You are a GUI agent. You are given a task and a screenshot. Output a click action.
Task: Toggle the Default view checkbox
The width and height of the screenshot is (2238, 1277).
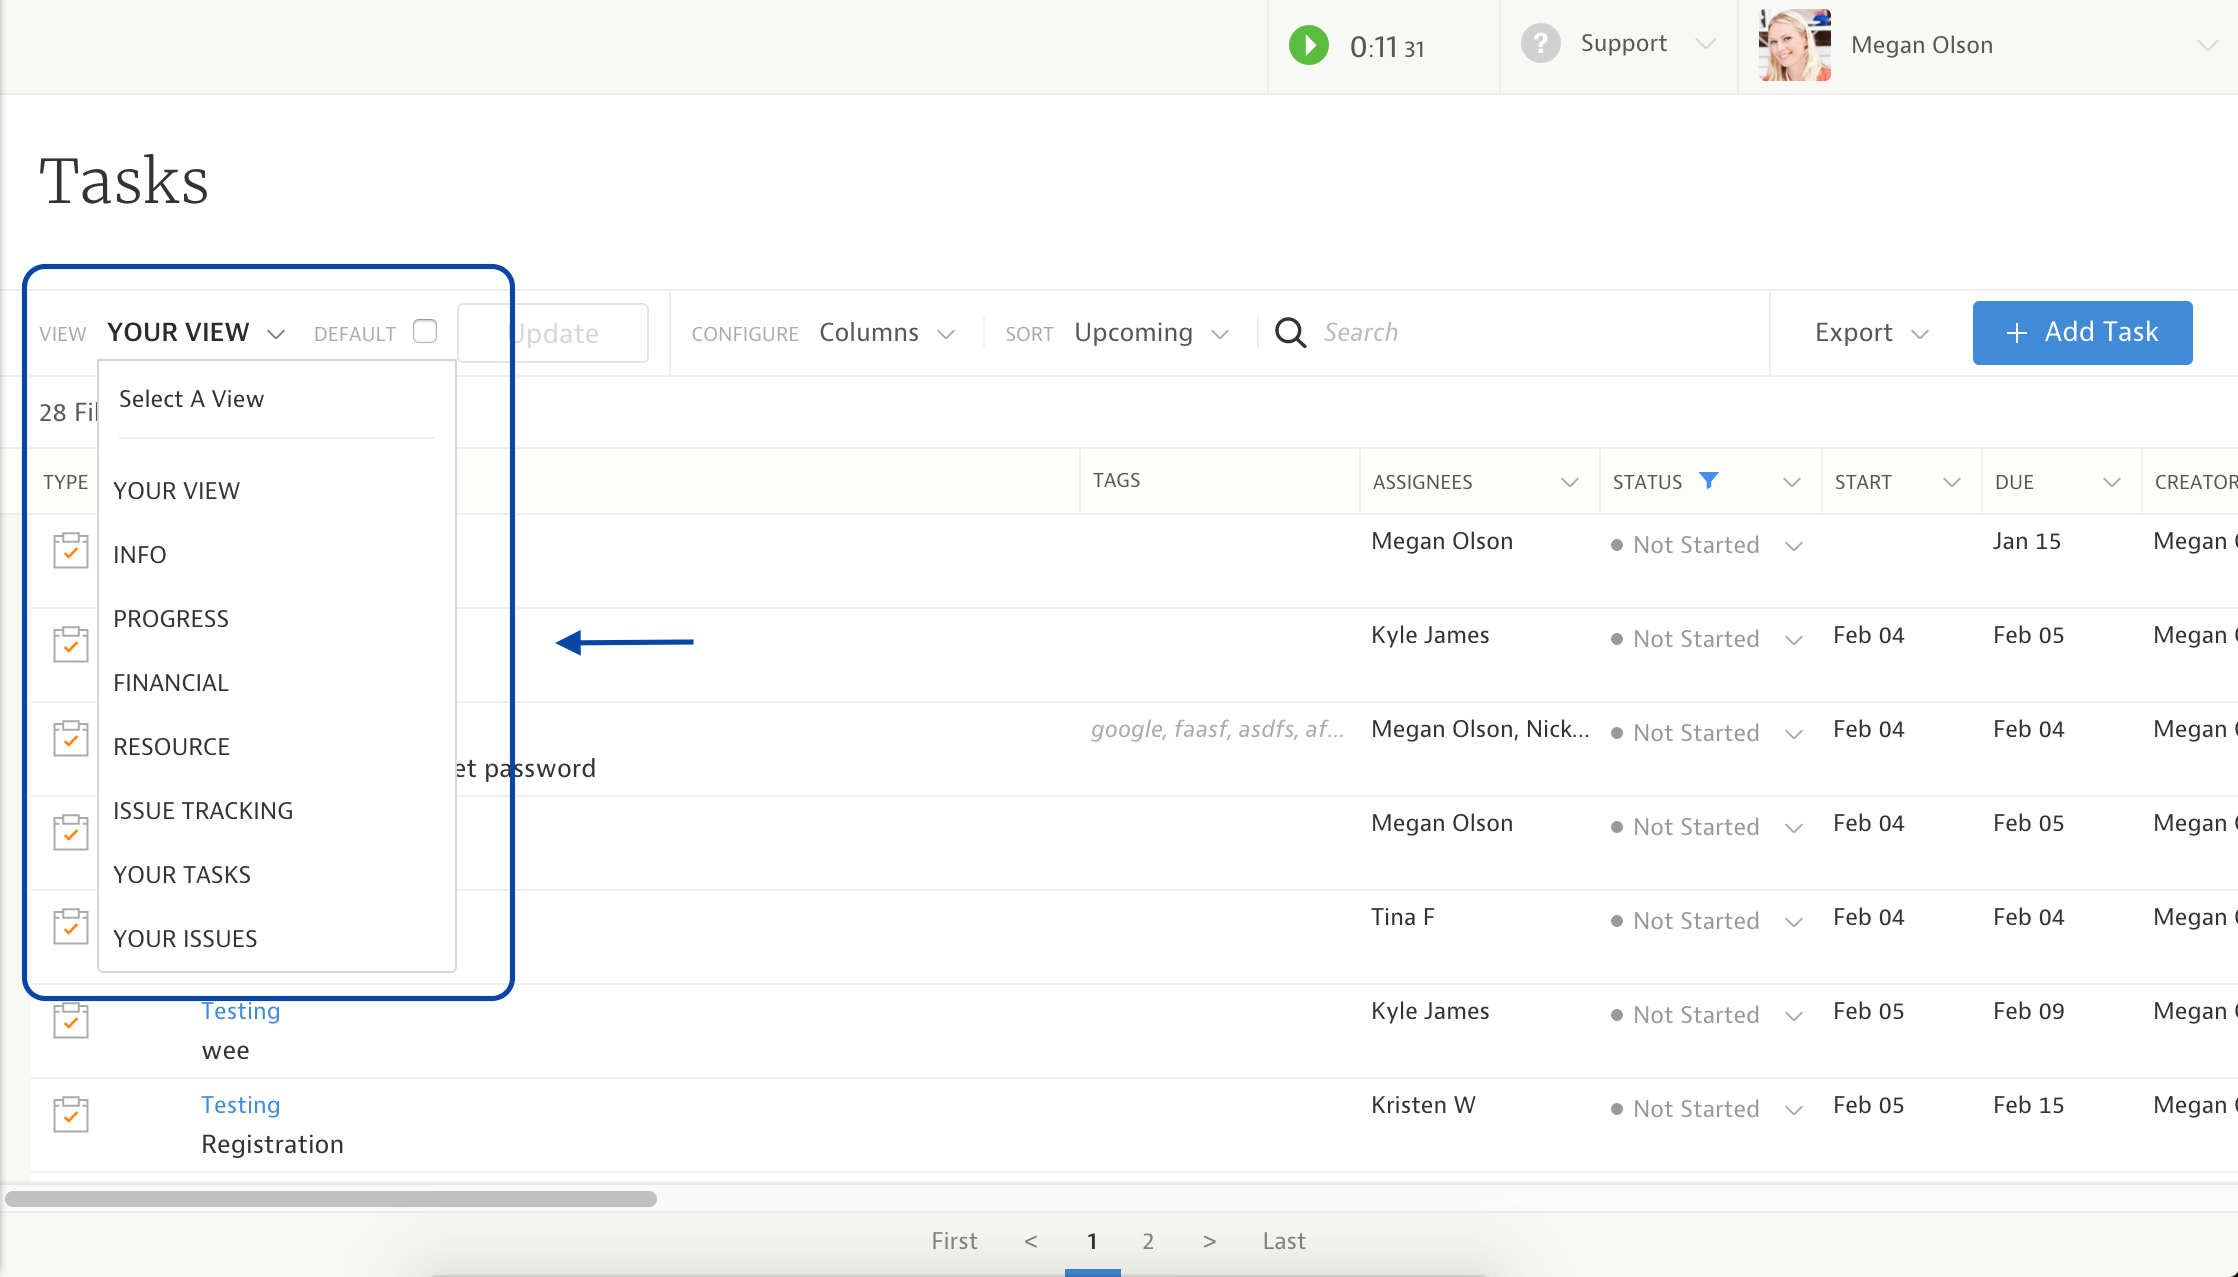pos(425,332)
